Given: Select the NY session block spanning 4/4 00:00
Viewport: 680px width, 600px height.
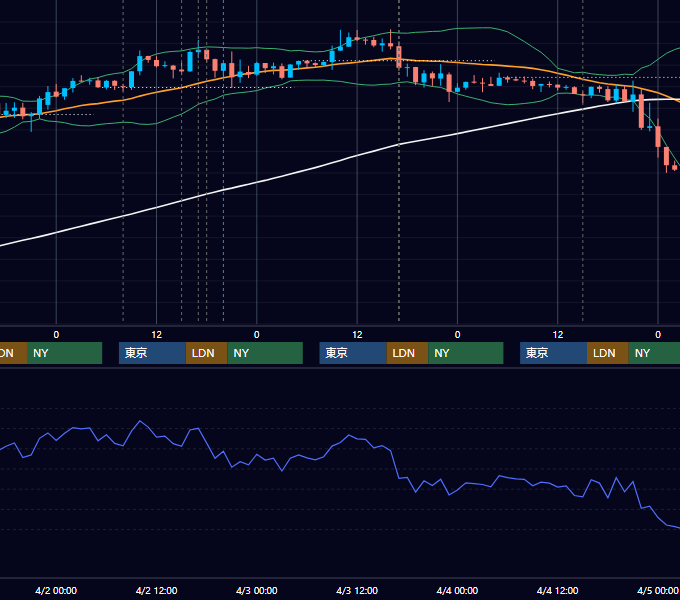Looking at the screenshot, I should (466, 353).
